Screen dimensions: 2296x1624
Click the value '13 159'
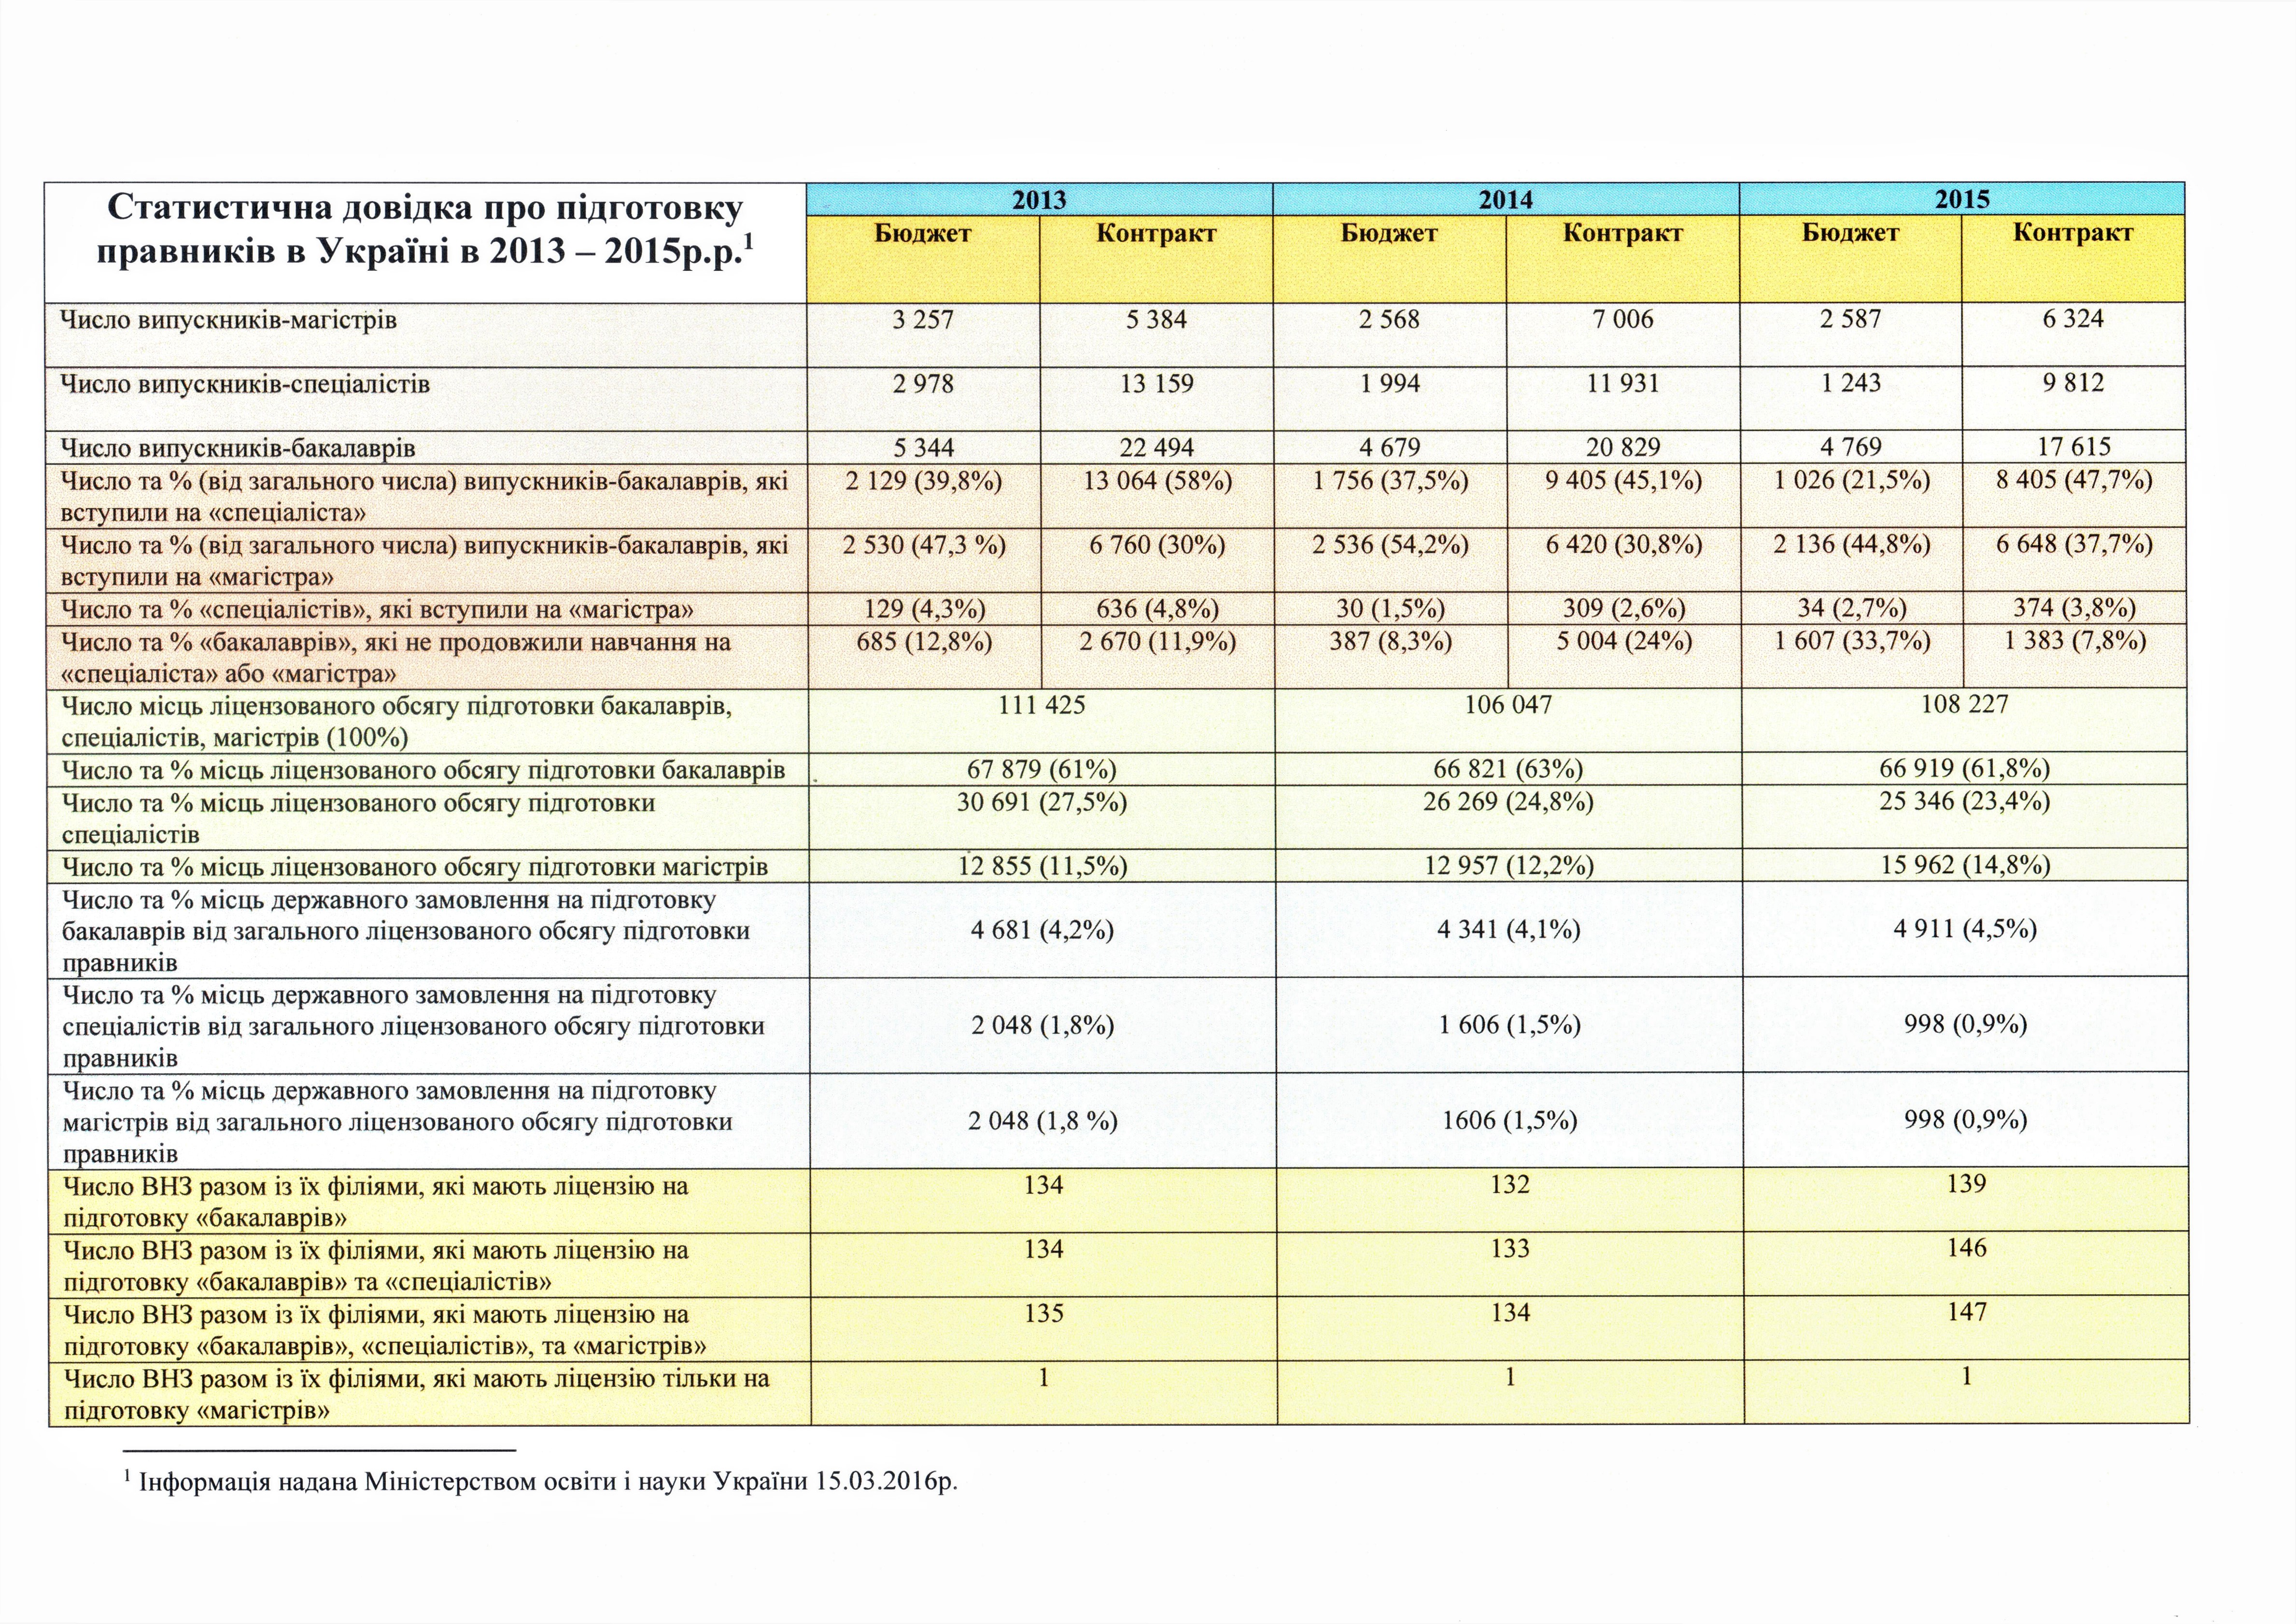tap(1156, 383)
